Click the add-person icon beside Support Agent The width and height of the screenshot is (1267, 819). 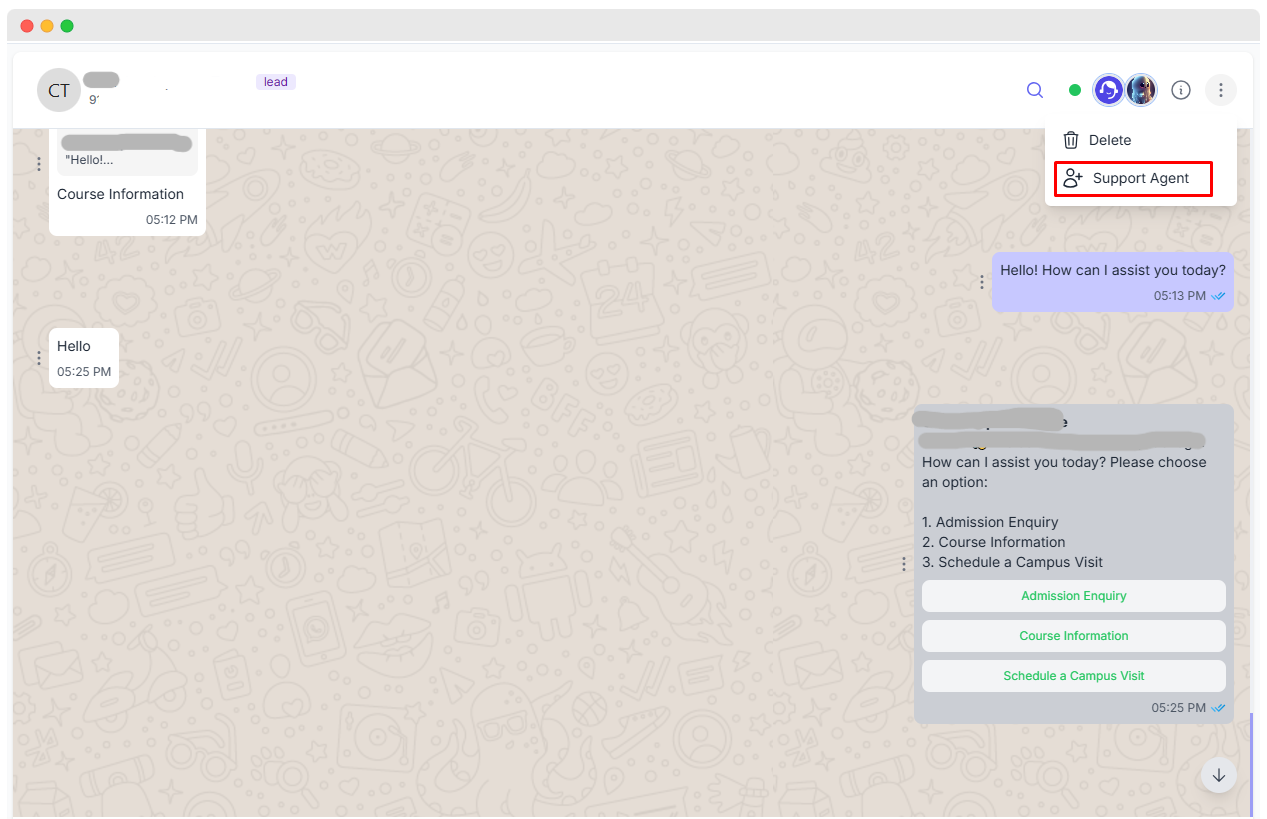[x=1073, y=178]
